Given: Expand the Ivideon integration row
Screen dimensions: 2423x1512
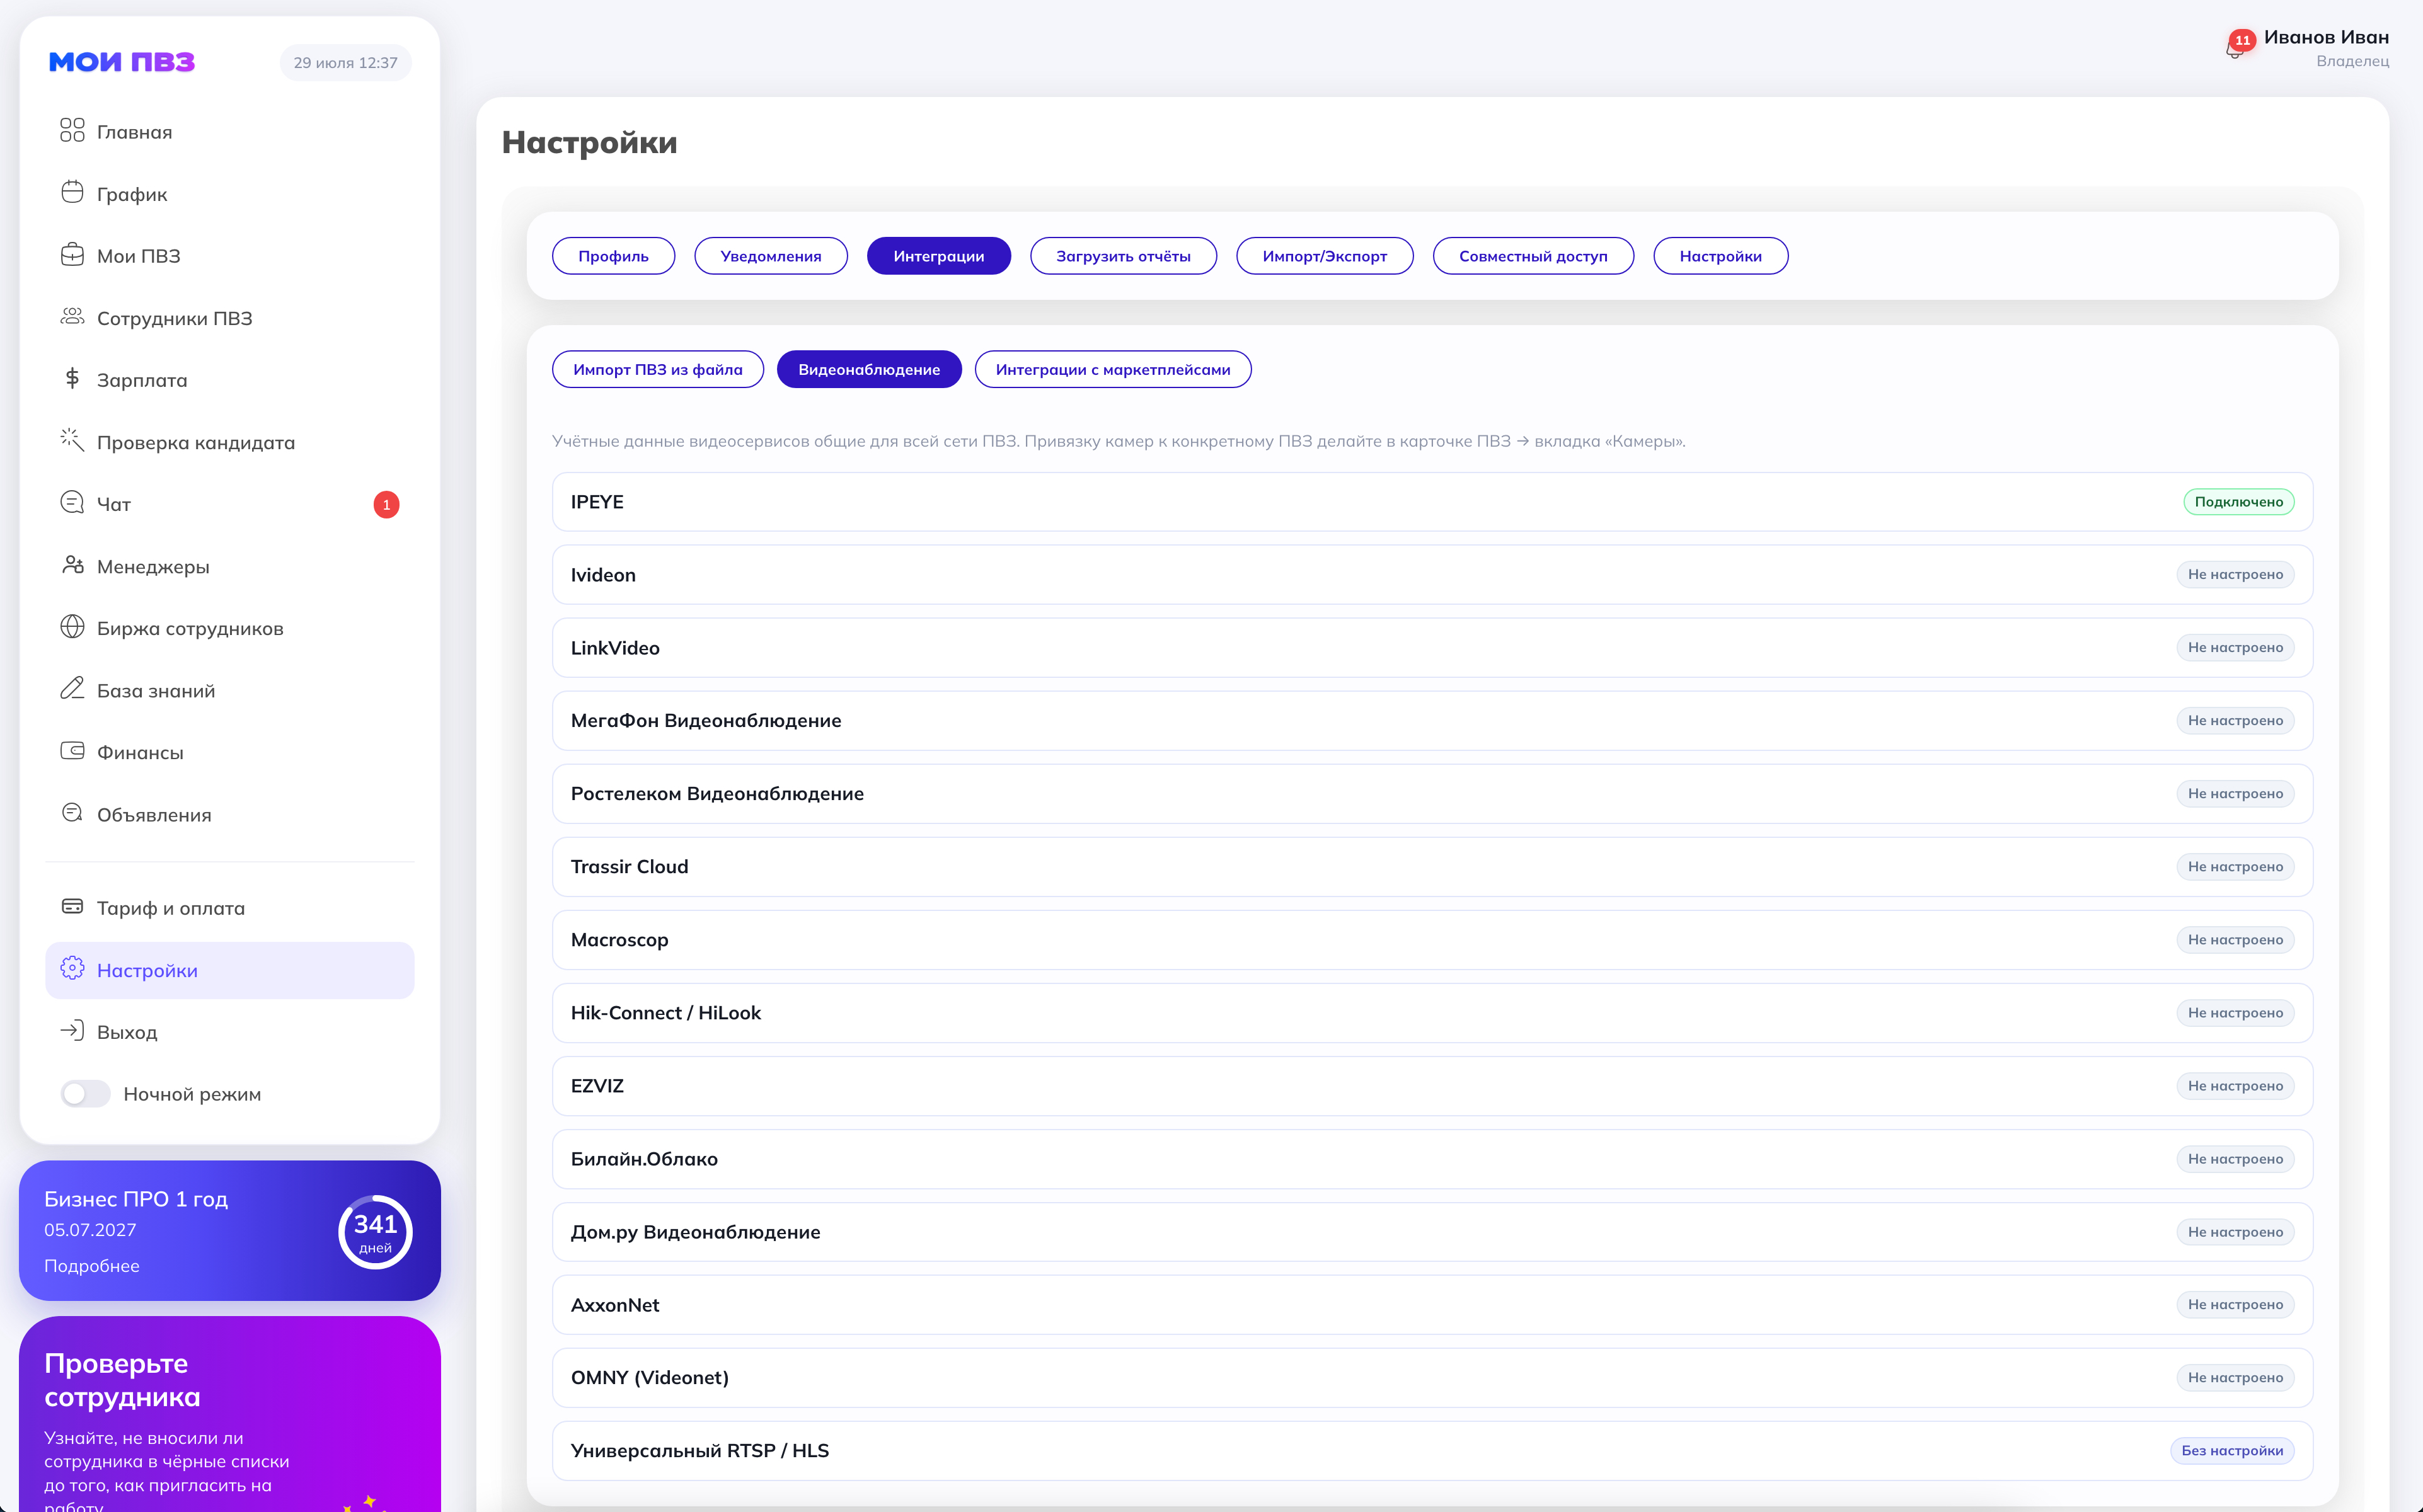Looking at the screenshot, I should click(1432, 575).
